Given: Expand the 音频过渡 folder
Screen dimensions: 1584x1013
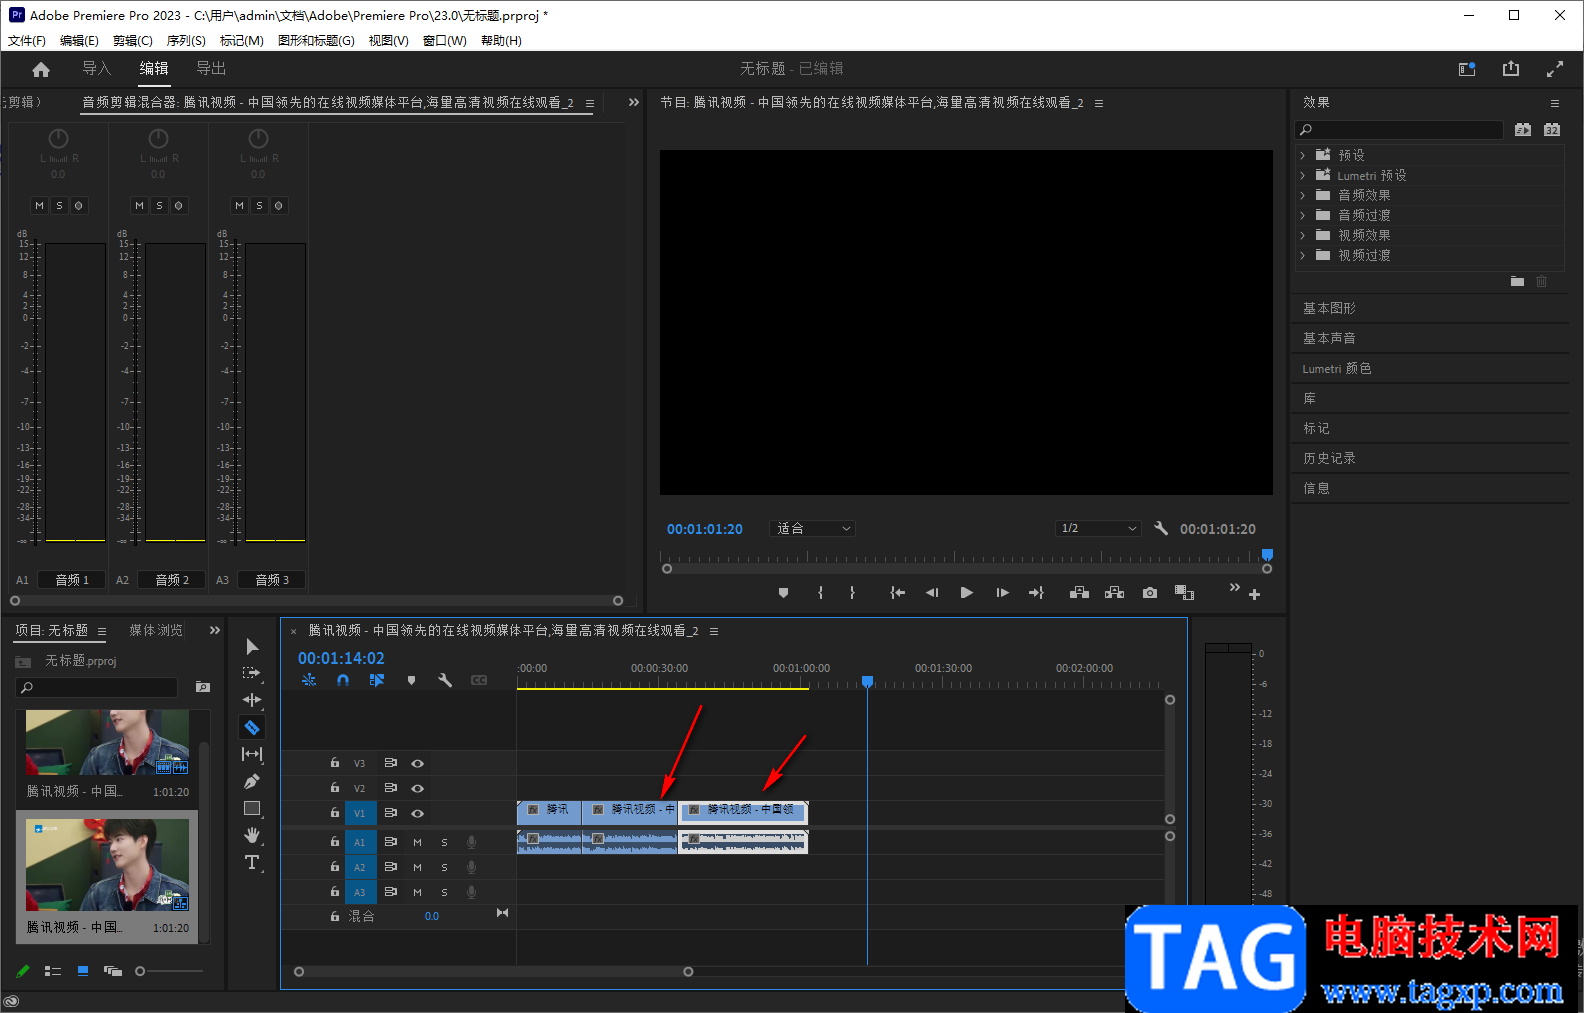Looking at the screenshot, I should 1302,215.
